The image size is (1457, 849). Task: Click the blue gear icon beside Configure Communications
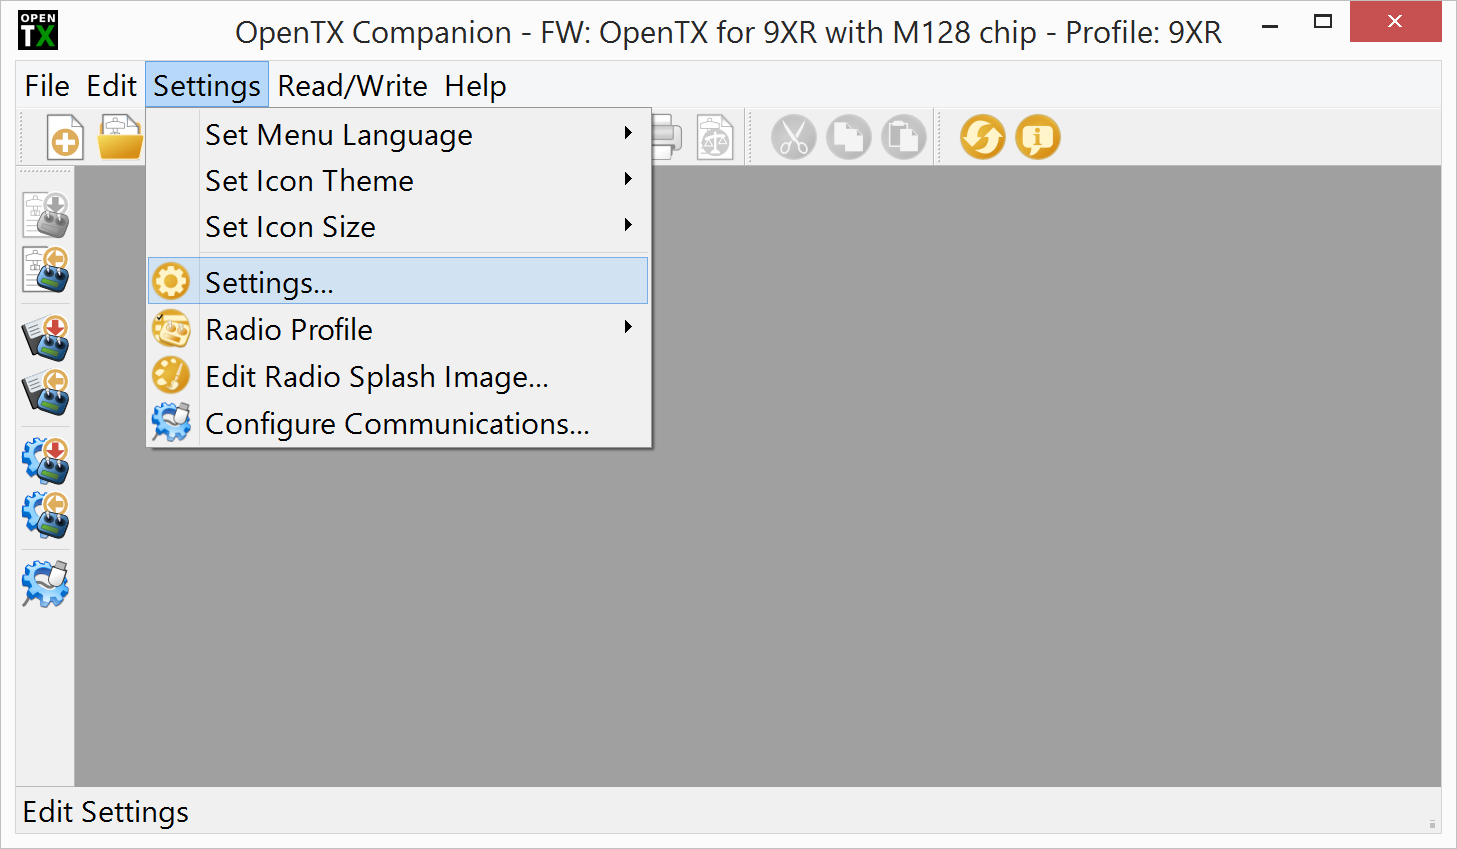(171, 423)
